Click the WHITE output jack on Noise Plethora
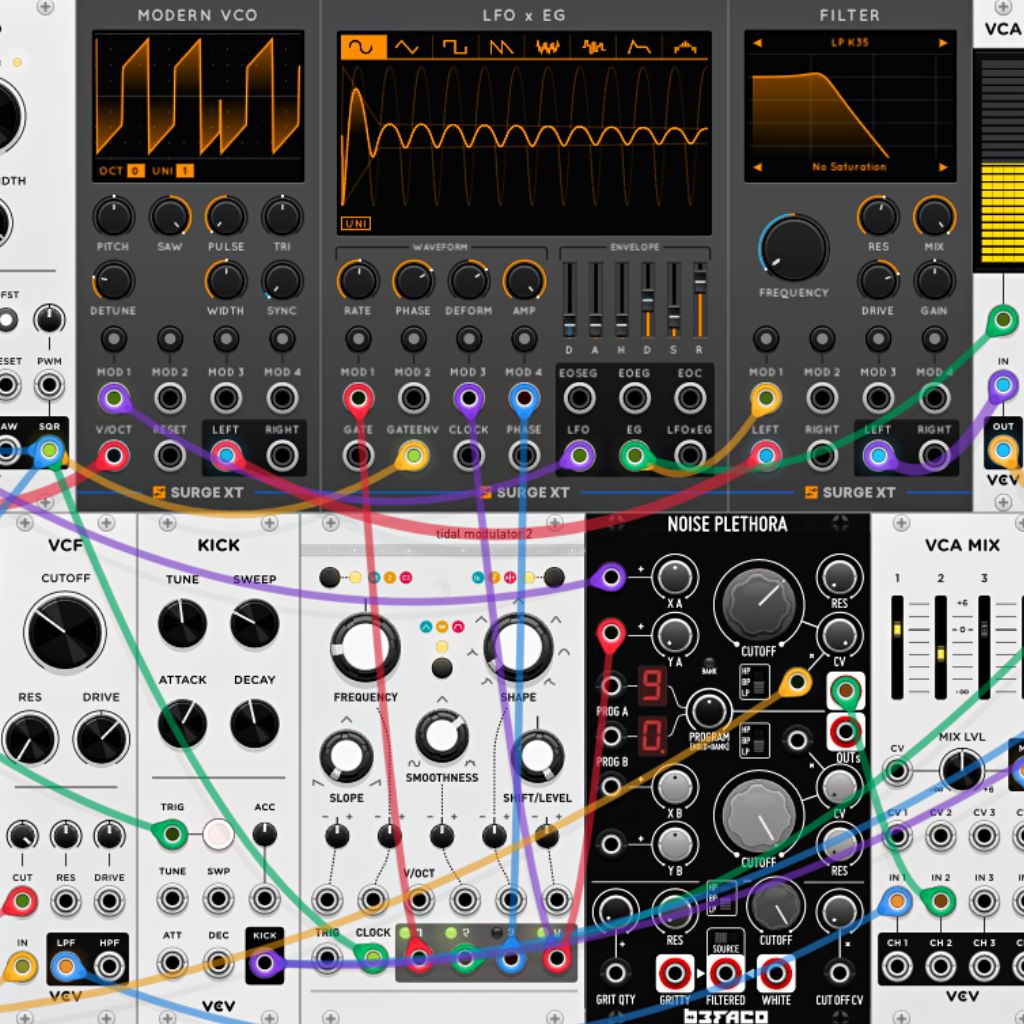1024x1024 pixels. pos(775,974)
